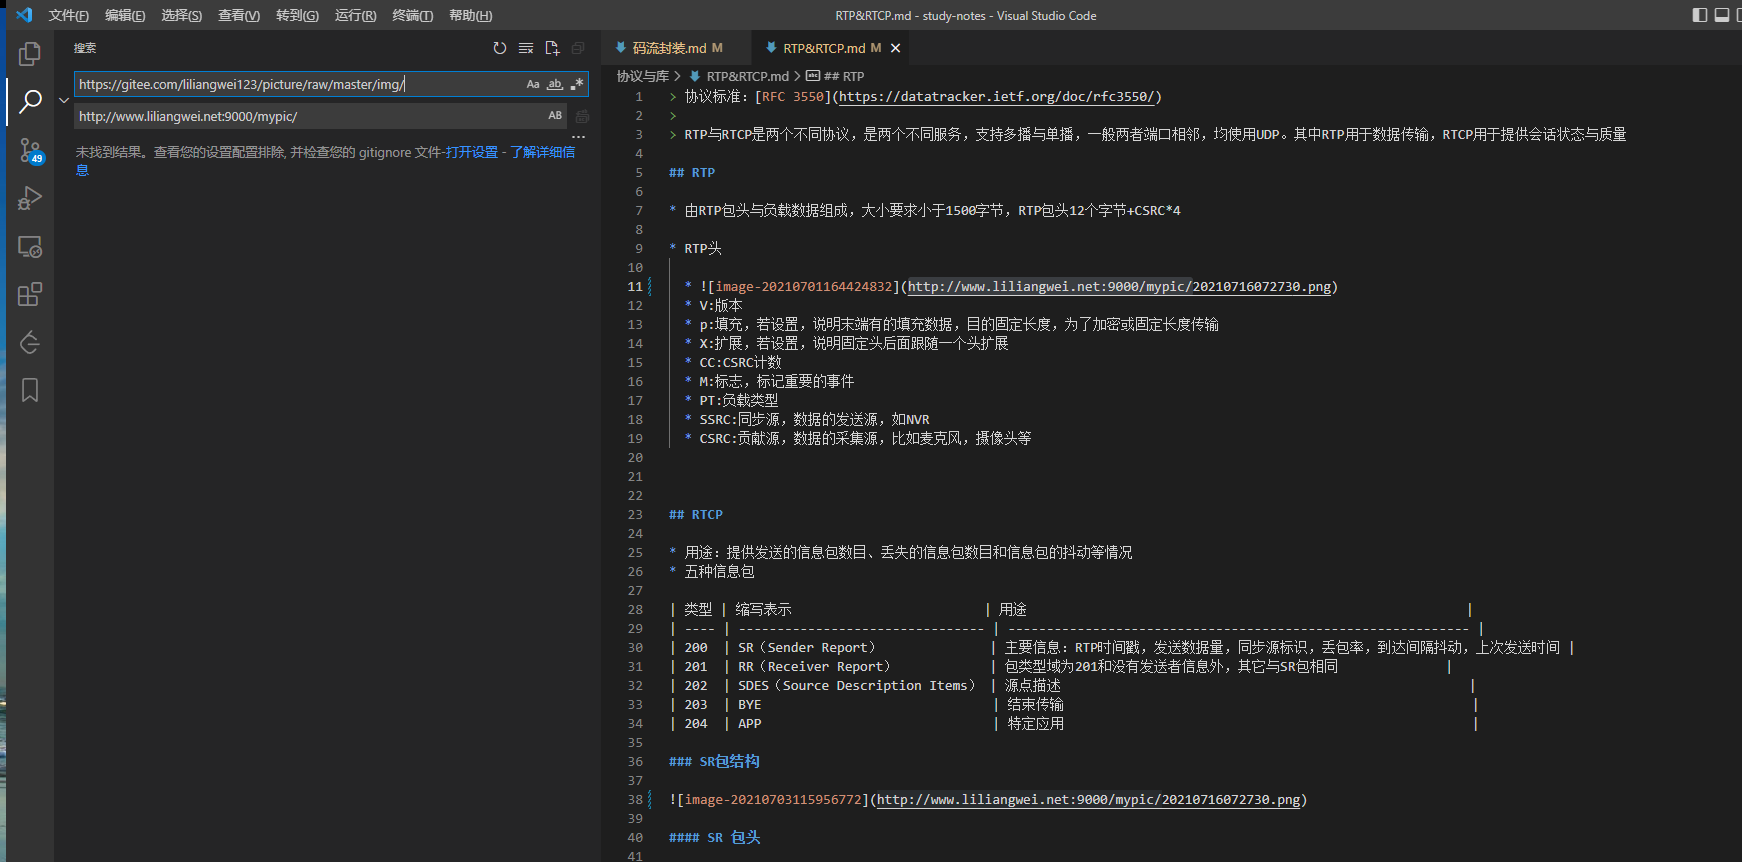Toggle Match Whole Word in search box

point(555,84)
